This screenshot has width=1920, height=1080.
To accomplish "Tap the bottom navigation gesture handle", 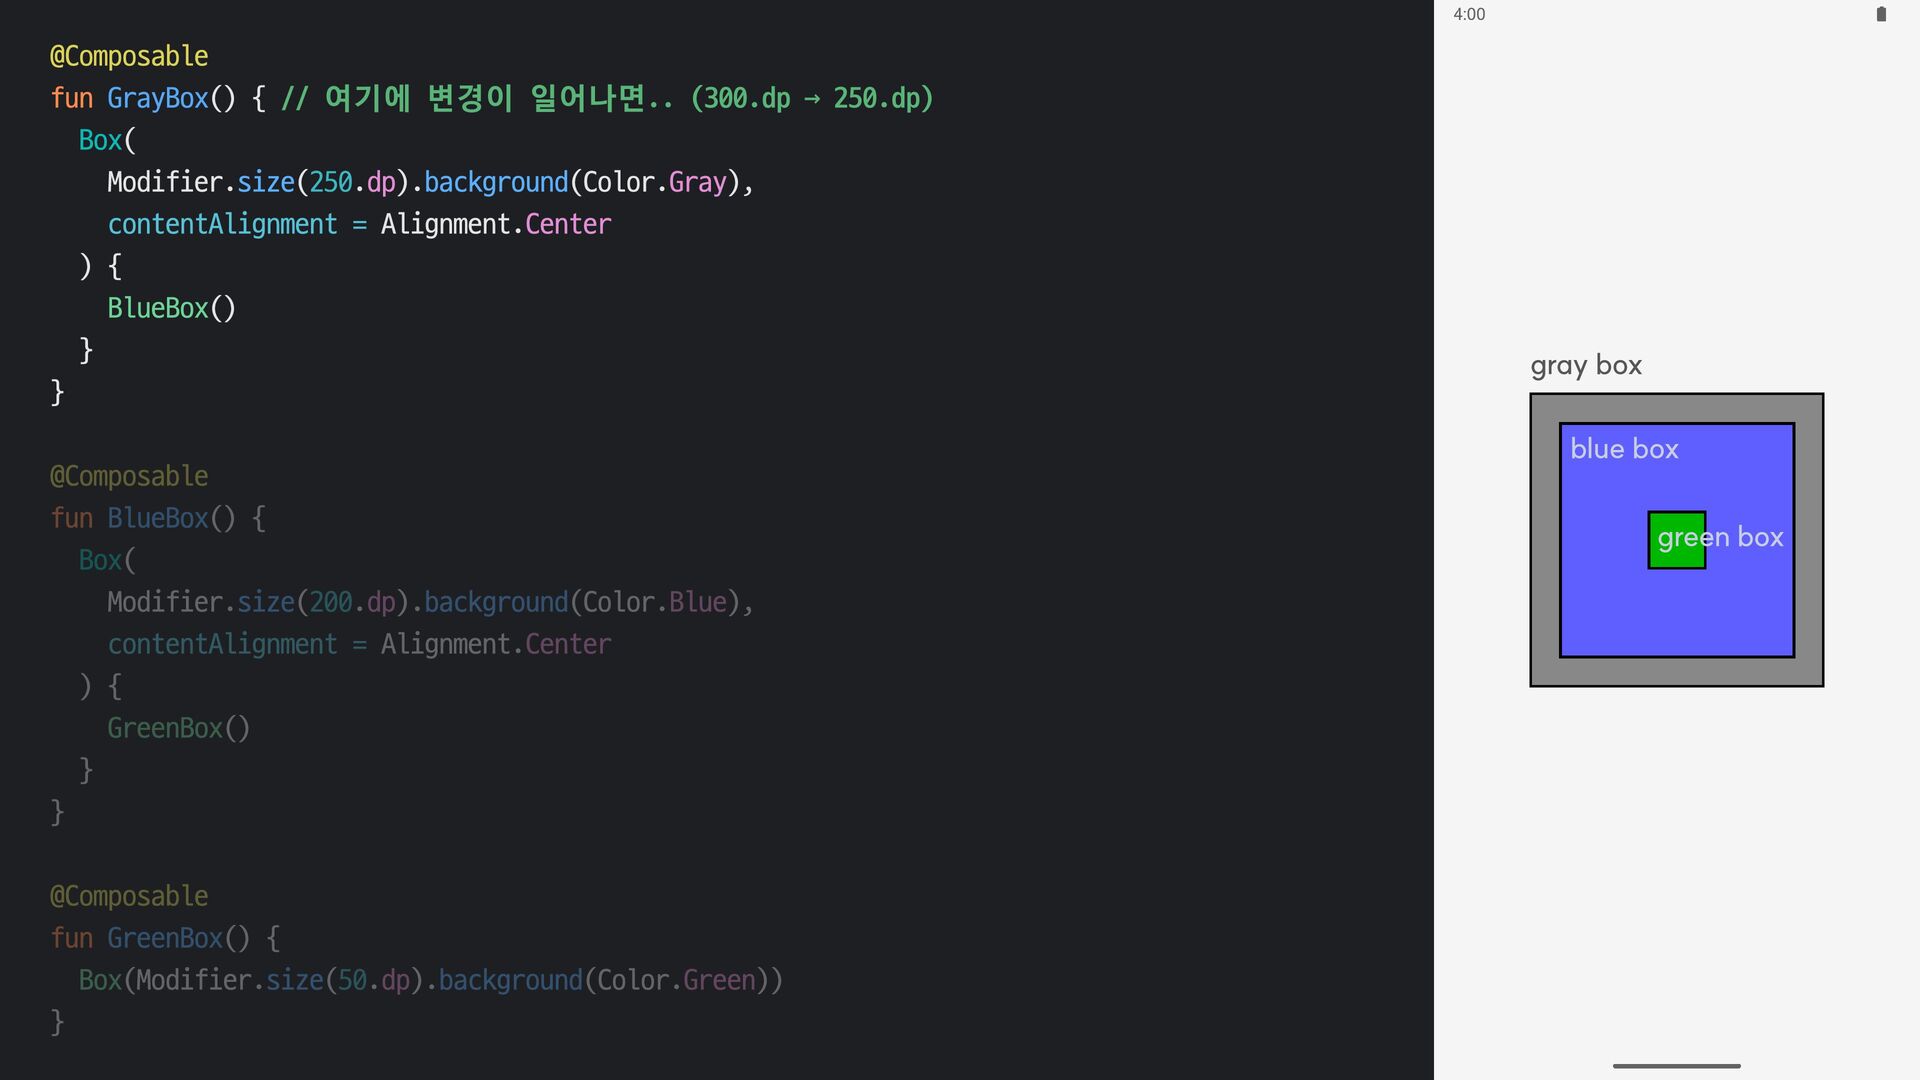I will 1676,1066.
